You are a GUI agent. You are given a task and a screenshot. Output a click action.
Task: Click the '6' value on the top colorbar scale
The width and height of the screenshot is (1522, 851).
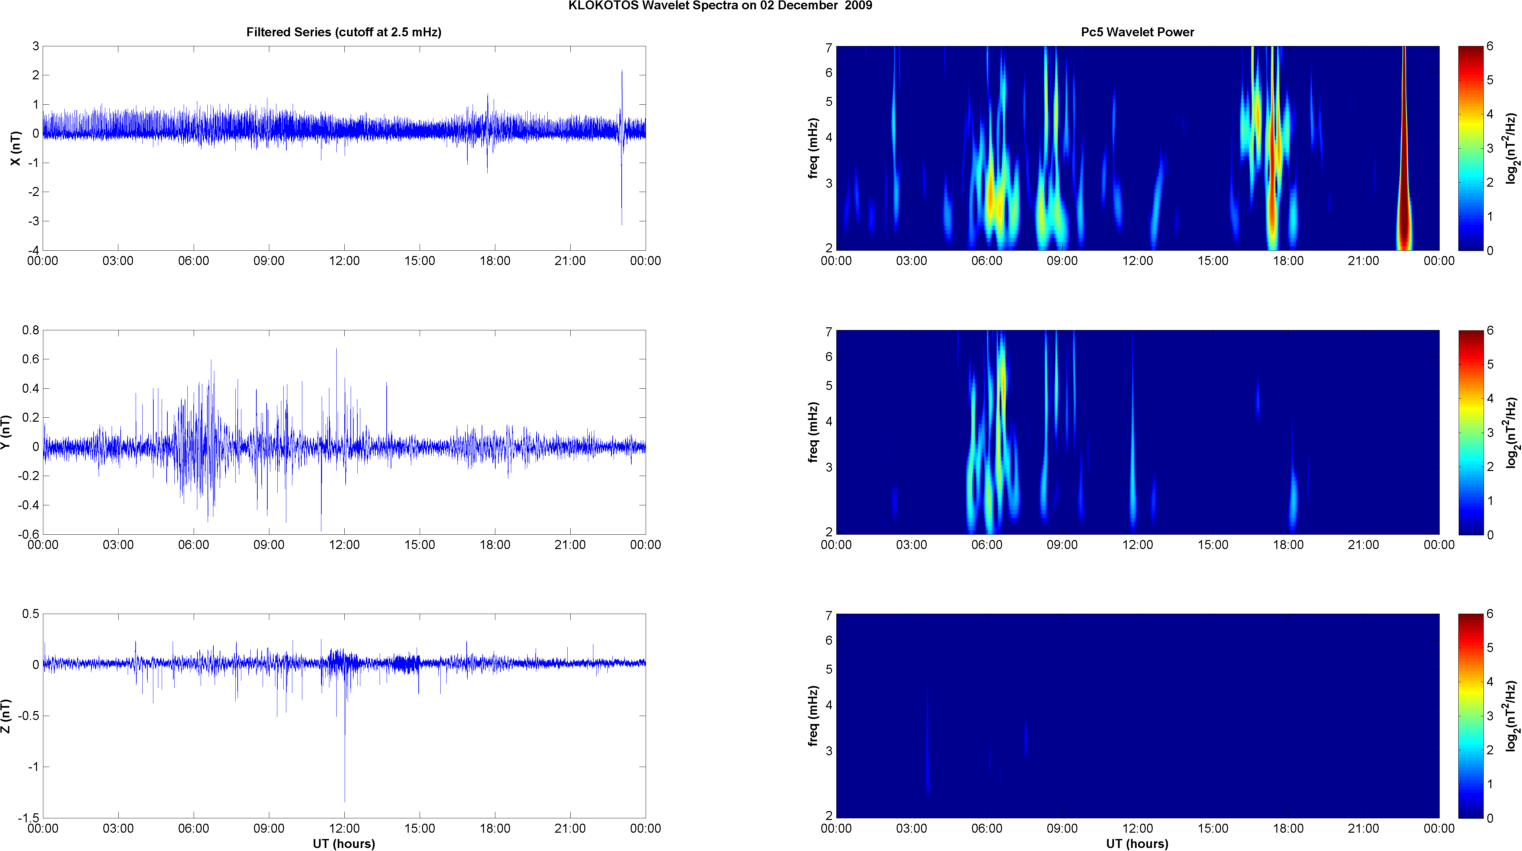1490,46
